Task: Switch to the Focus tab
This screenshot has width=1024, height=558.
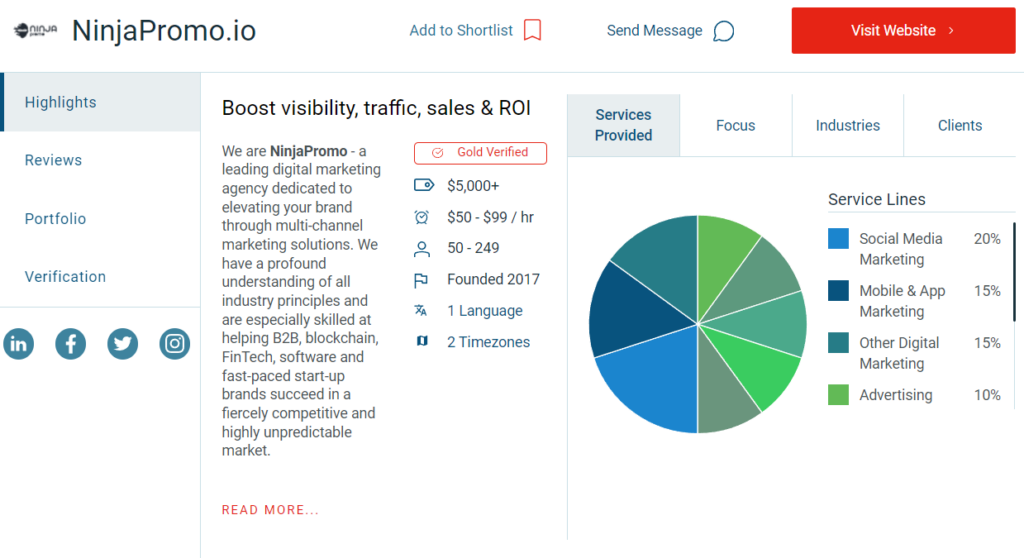Action: (x=735, y=125)
